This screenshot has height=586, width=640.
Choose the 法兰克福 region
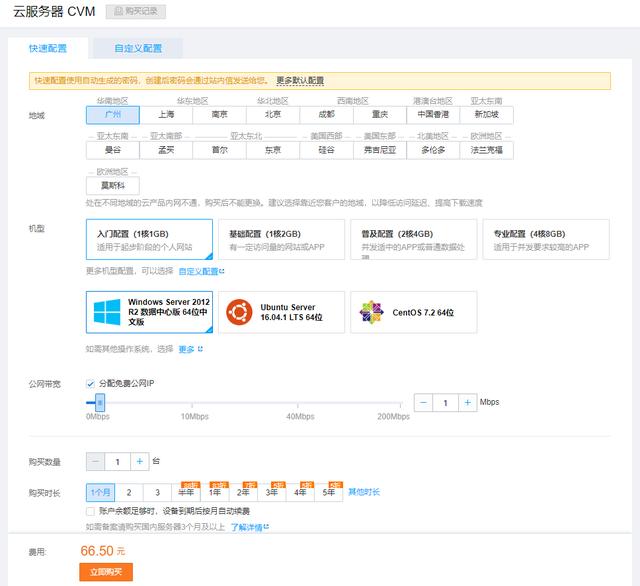[x=487, y=150]
